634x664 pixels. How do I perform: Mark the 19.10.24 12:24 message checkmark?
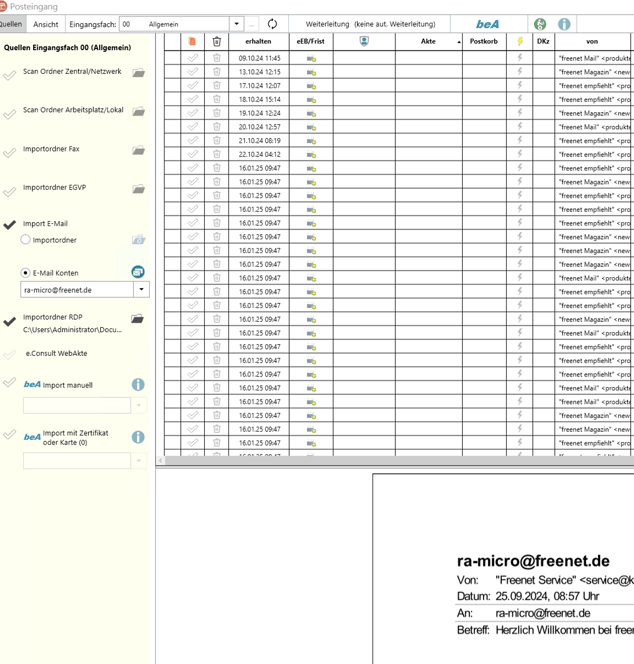tap(192, 113)
